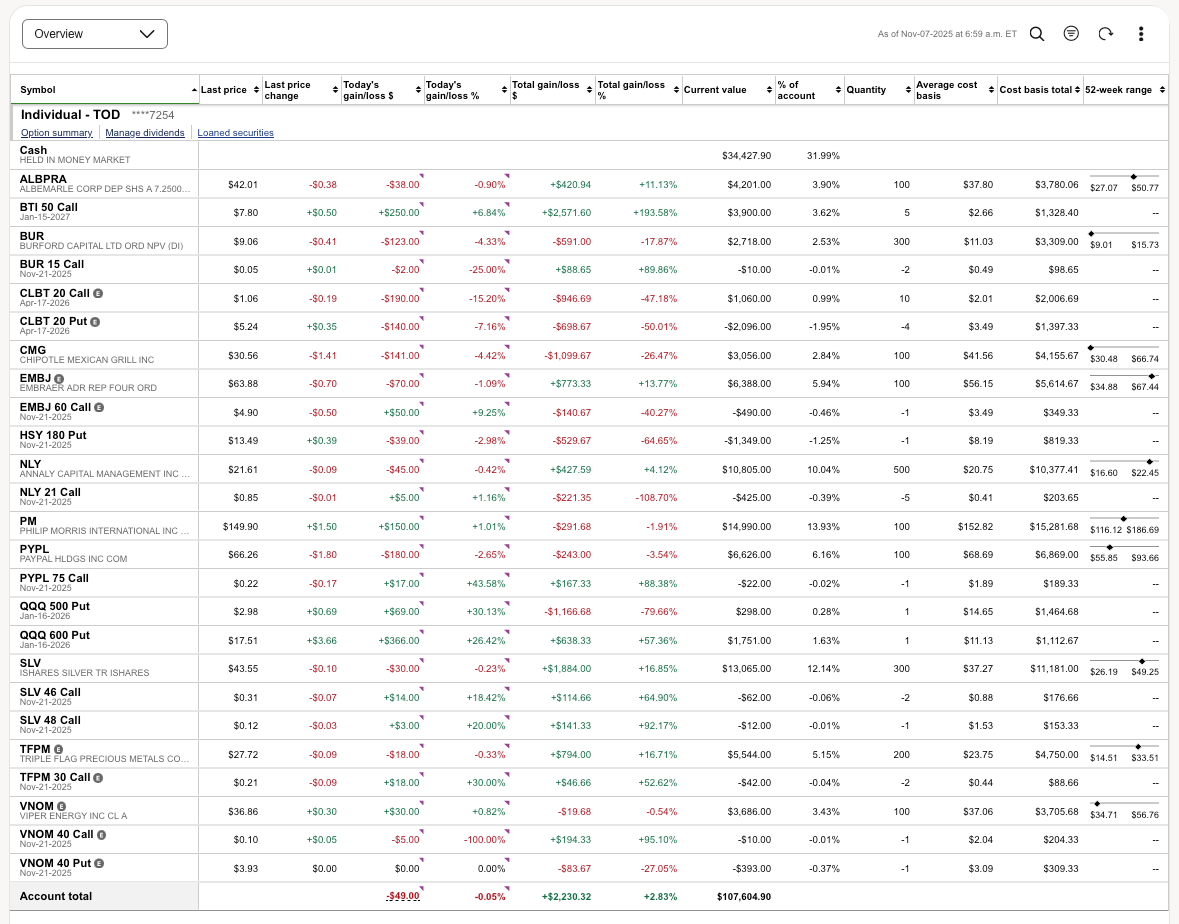Sort by the Last price column arrows
The height and width of the screenshot is (924, 1179).
coord(255,90)
